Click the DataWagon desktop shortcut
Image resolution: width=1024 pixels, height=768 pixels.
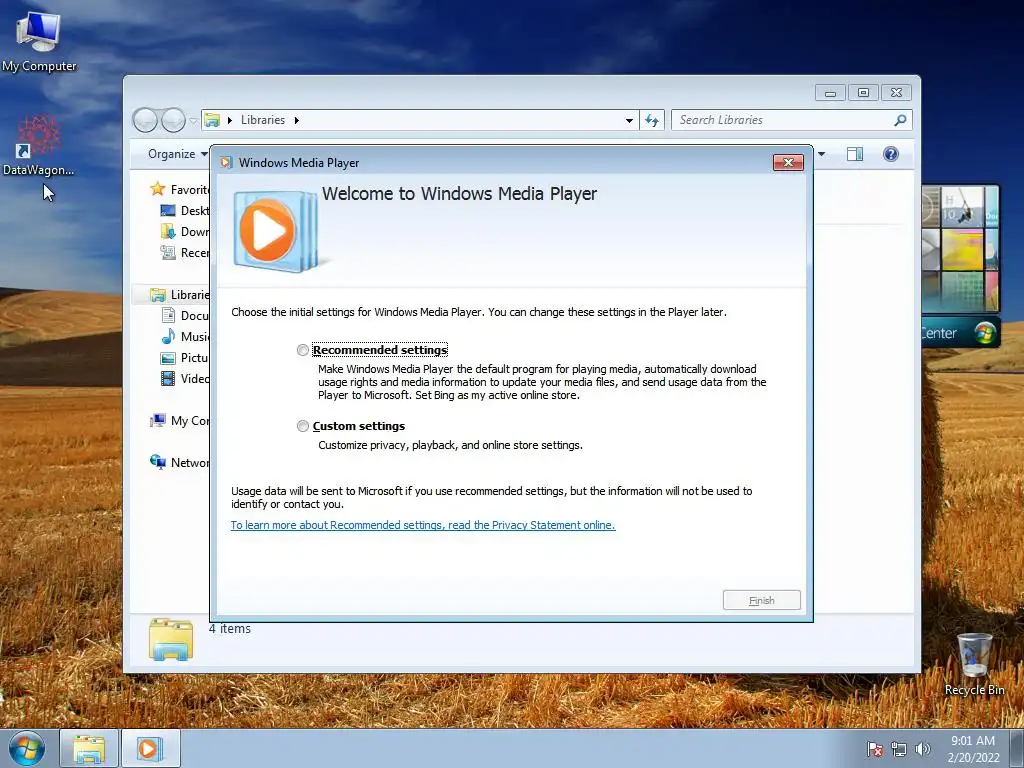(x=38, y=145)
